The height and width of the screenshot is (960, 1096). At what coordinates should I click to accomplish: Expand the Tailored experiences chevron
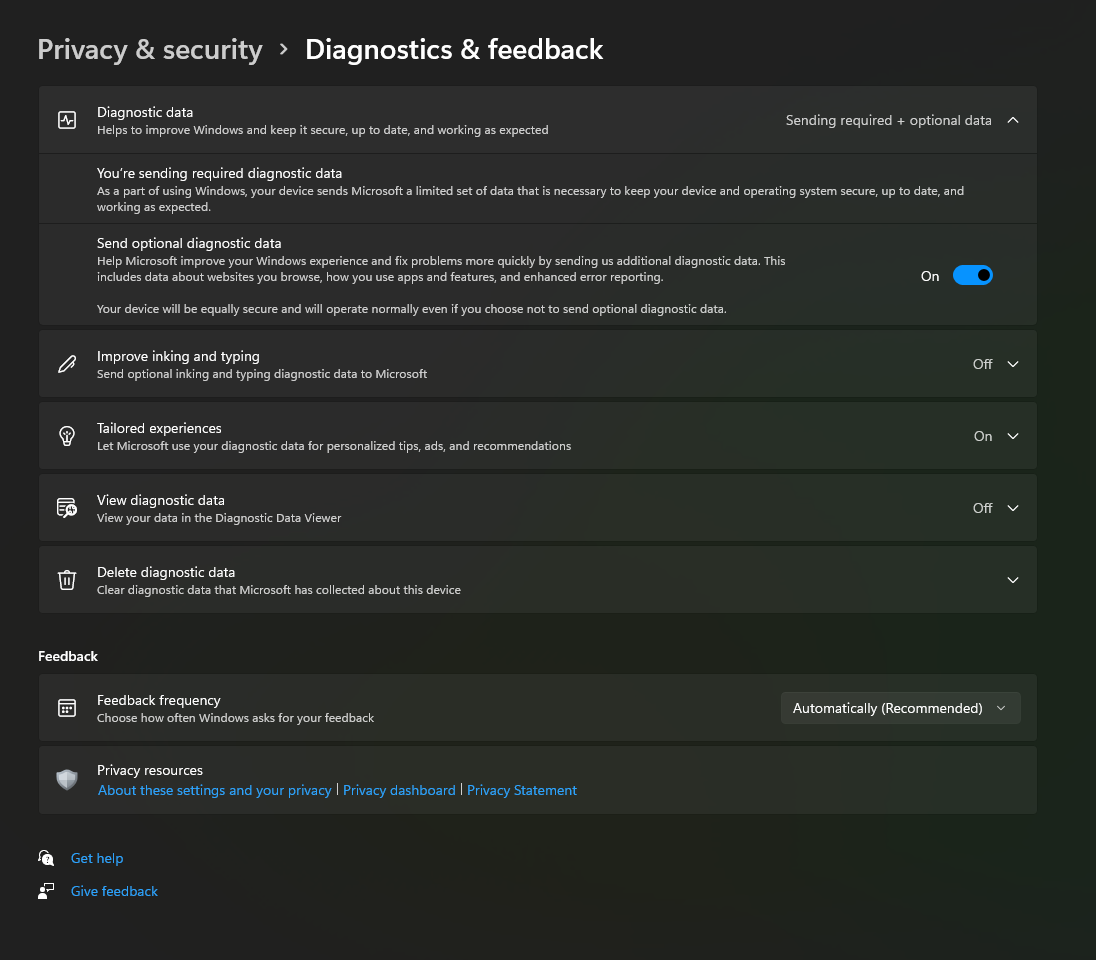tap(1013, 436)
